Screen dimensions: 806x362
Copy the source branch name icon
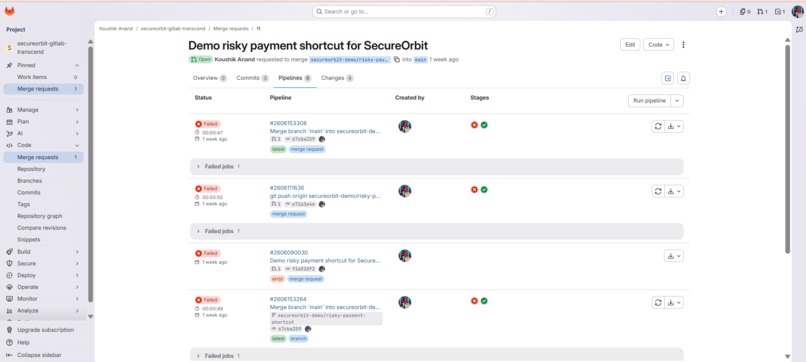[x=397, y=60]
